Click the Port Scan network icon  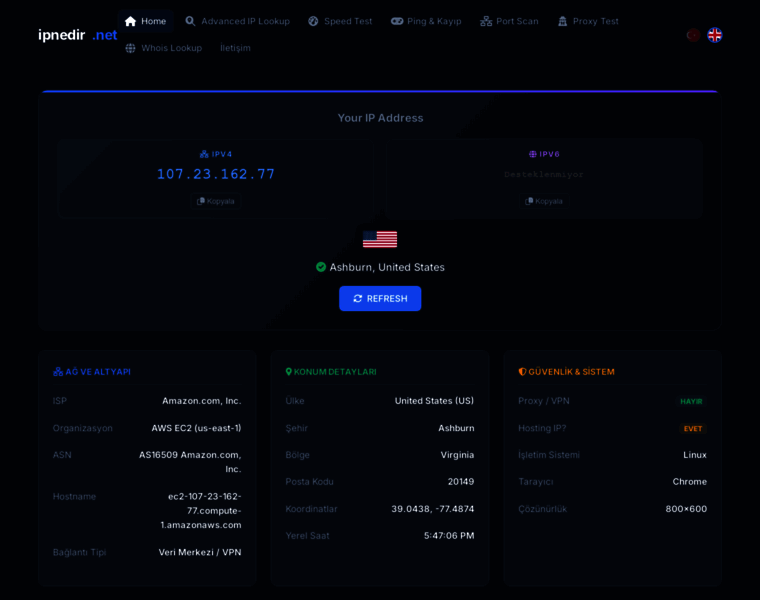coord(486,21)
